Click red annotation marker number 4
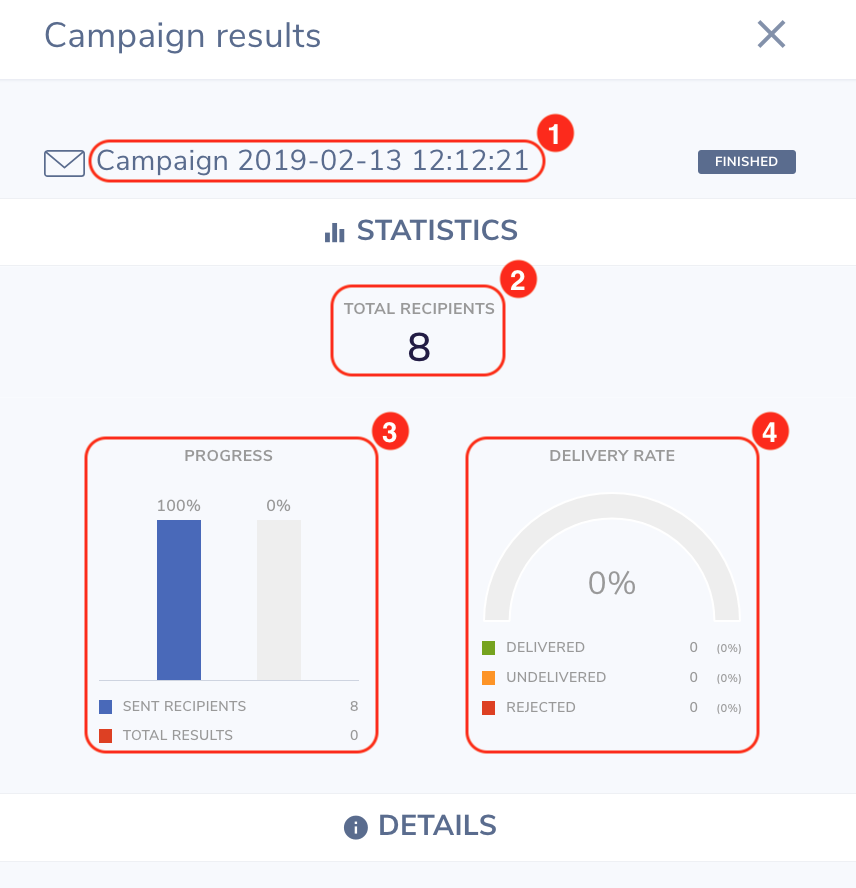This screenshot has width=856, height=888. click(770, 432)
